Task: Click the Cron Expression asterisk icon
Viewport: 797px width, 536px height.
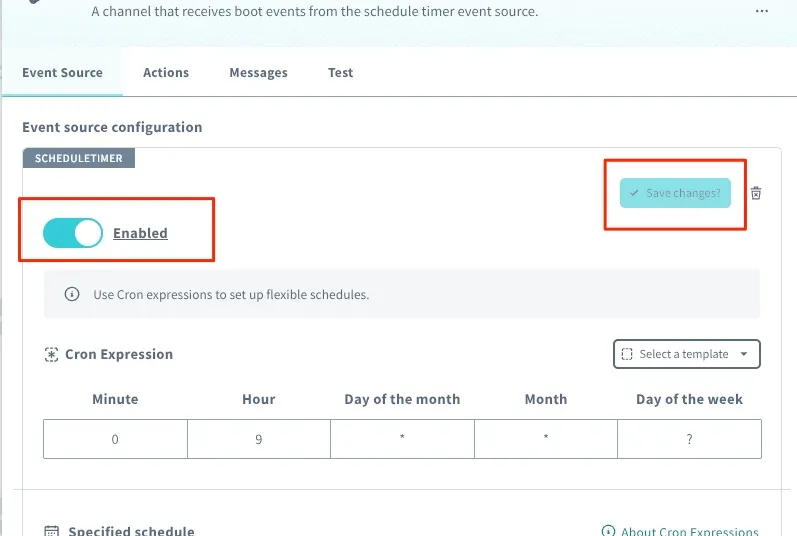Action: (51, 354)
